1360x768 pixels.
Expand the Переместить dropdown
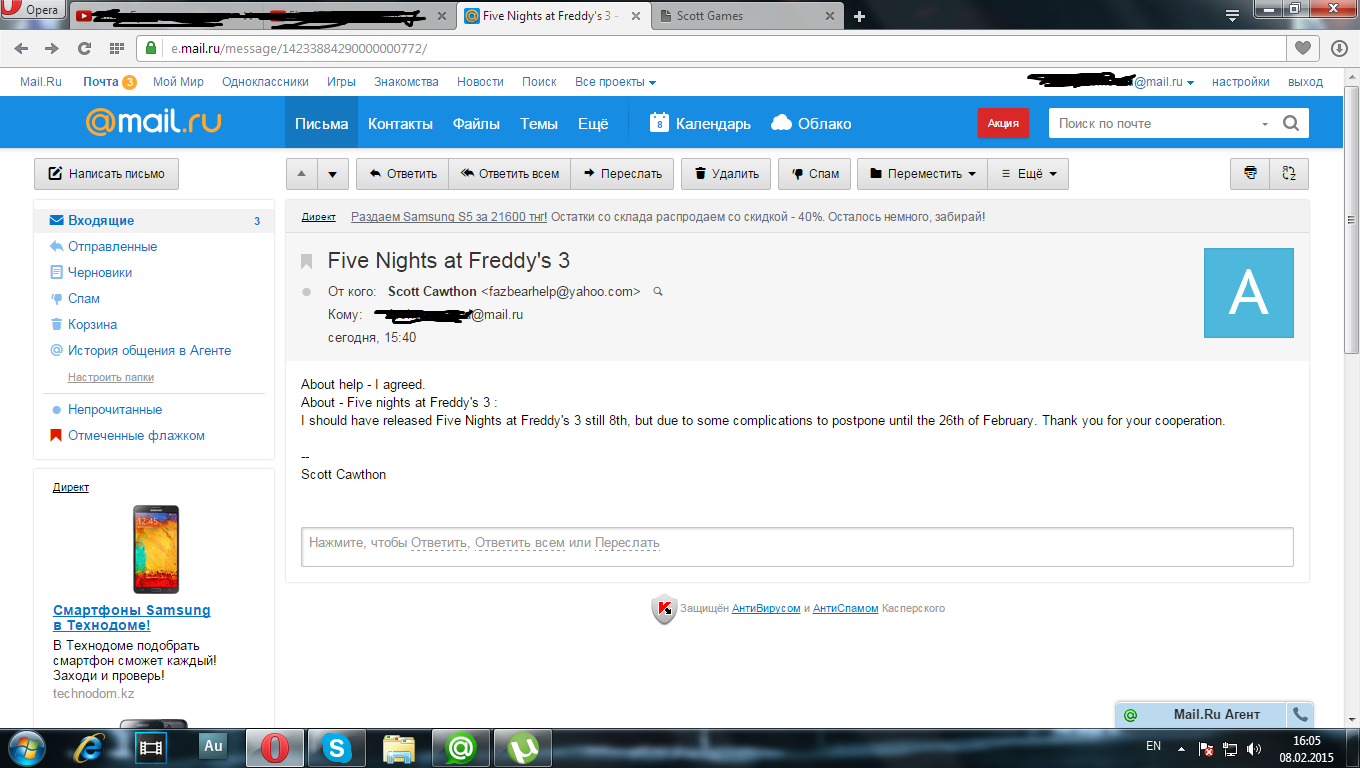[x=922, y=174]
